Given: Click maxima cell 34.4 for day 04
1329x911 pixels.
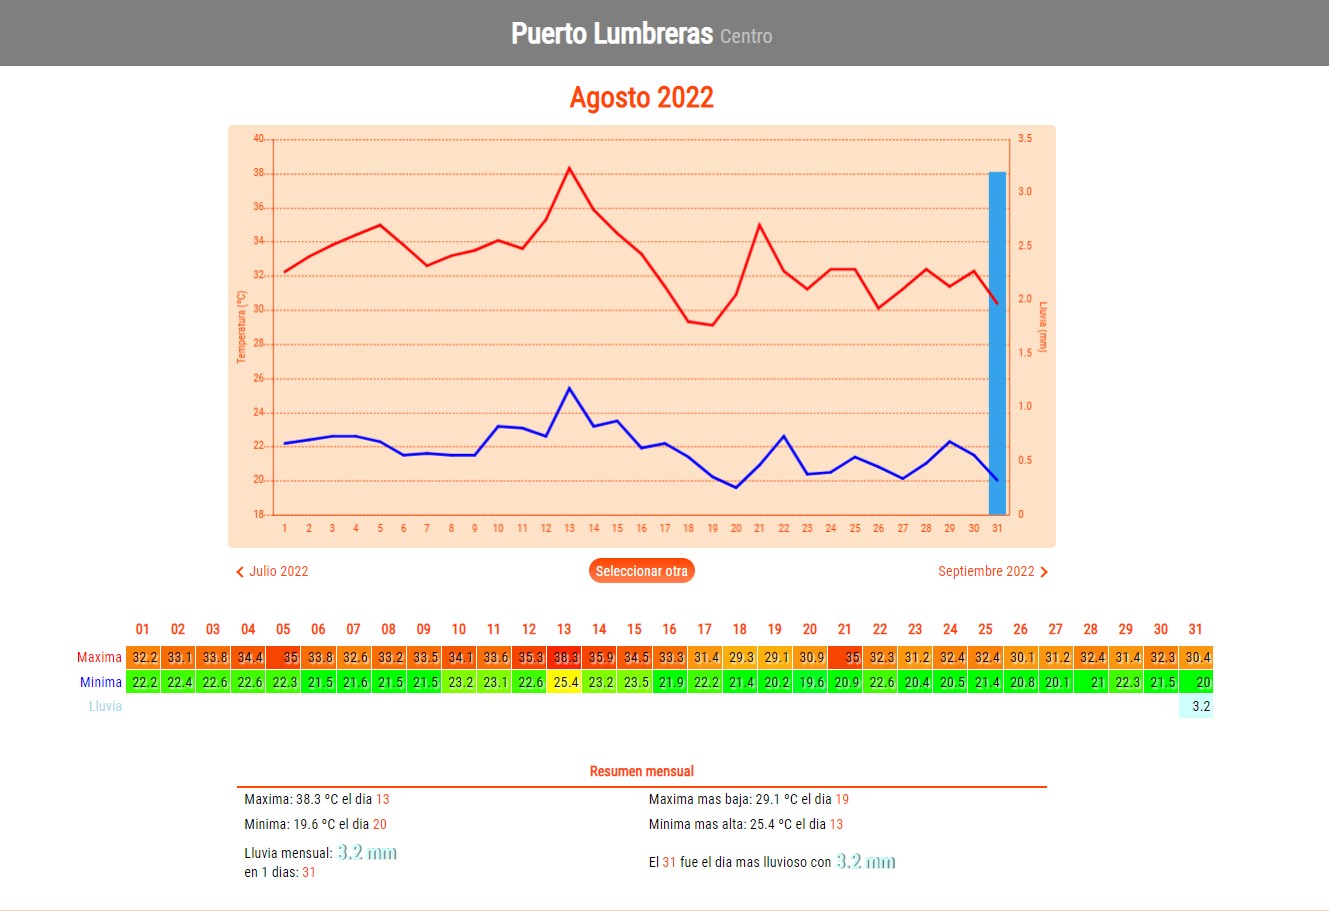Looking at the screenshot, I should coord(248,657).
